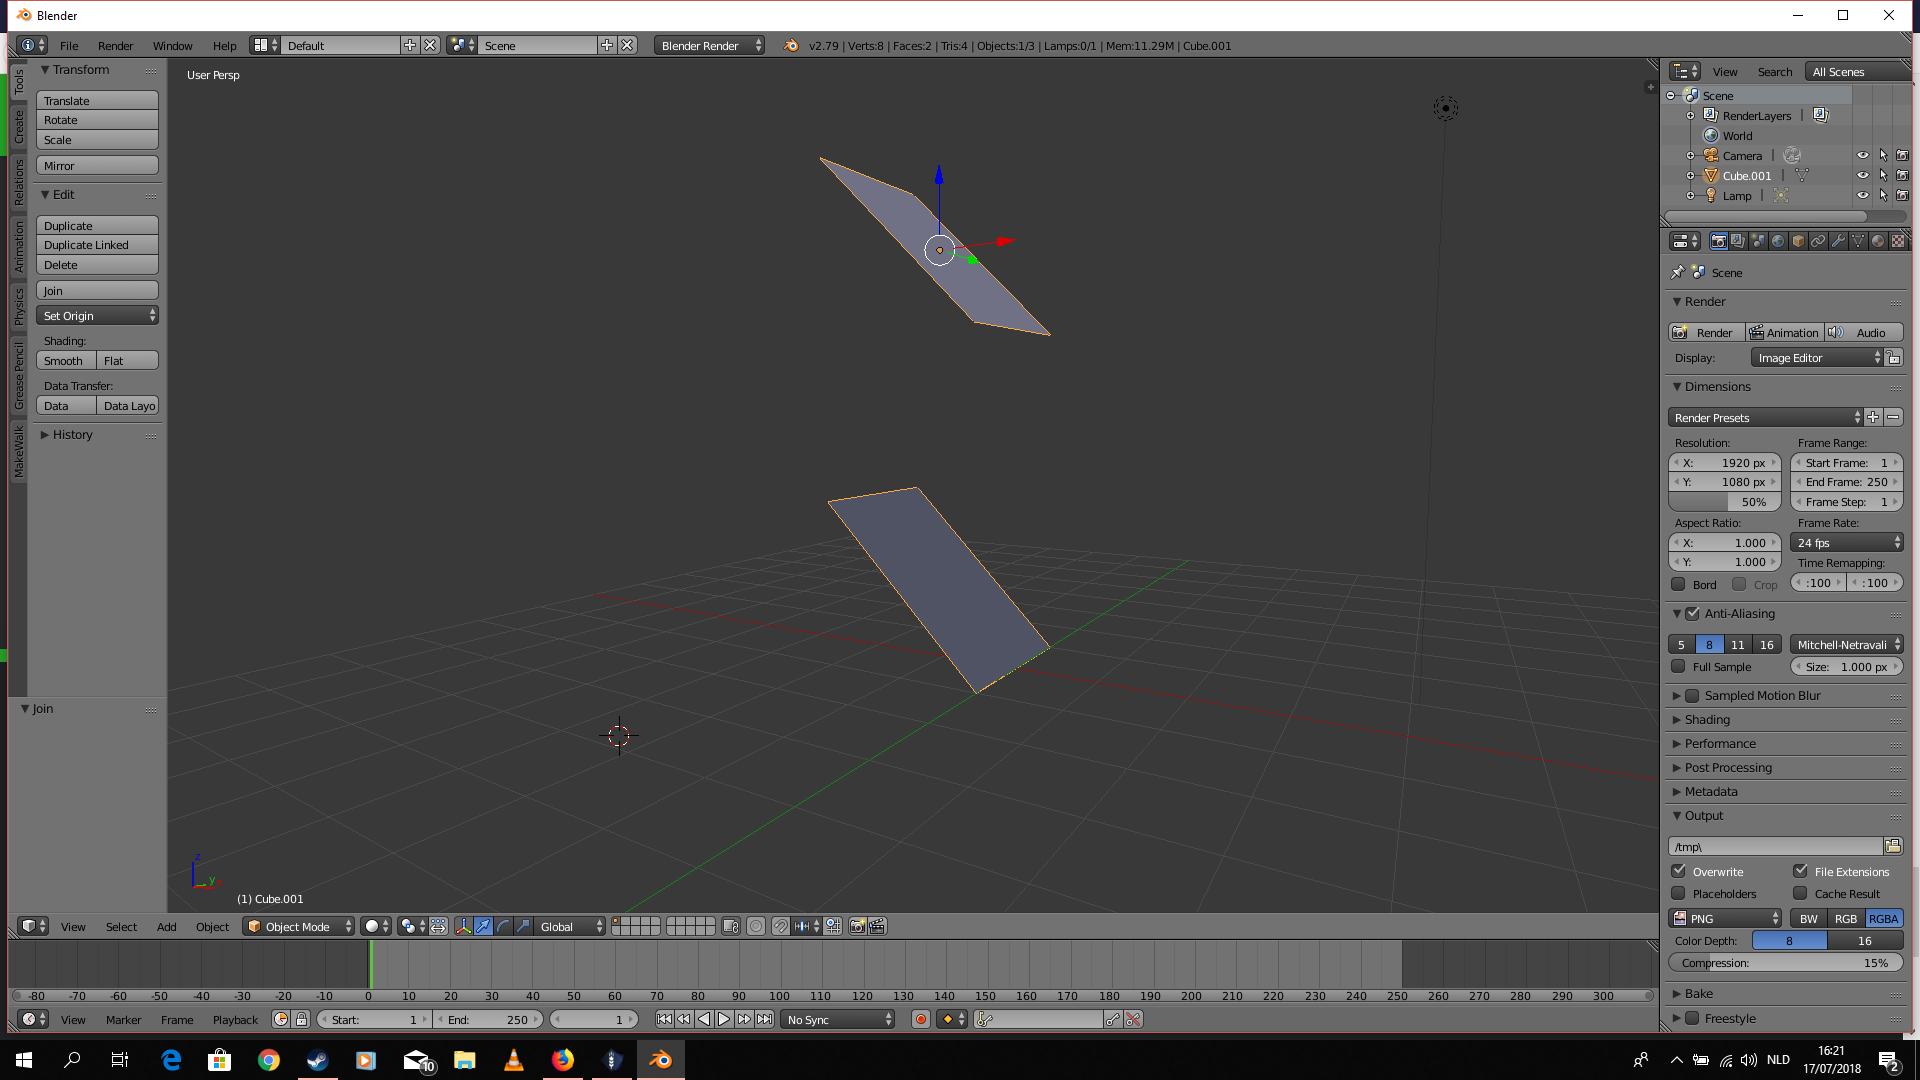Enable the Anti-Aliasing checkbox
Viewport: 1920px width, 1080px height.
click(1692, 614)
